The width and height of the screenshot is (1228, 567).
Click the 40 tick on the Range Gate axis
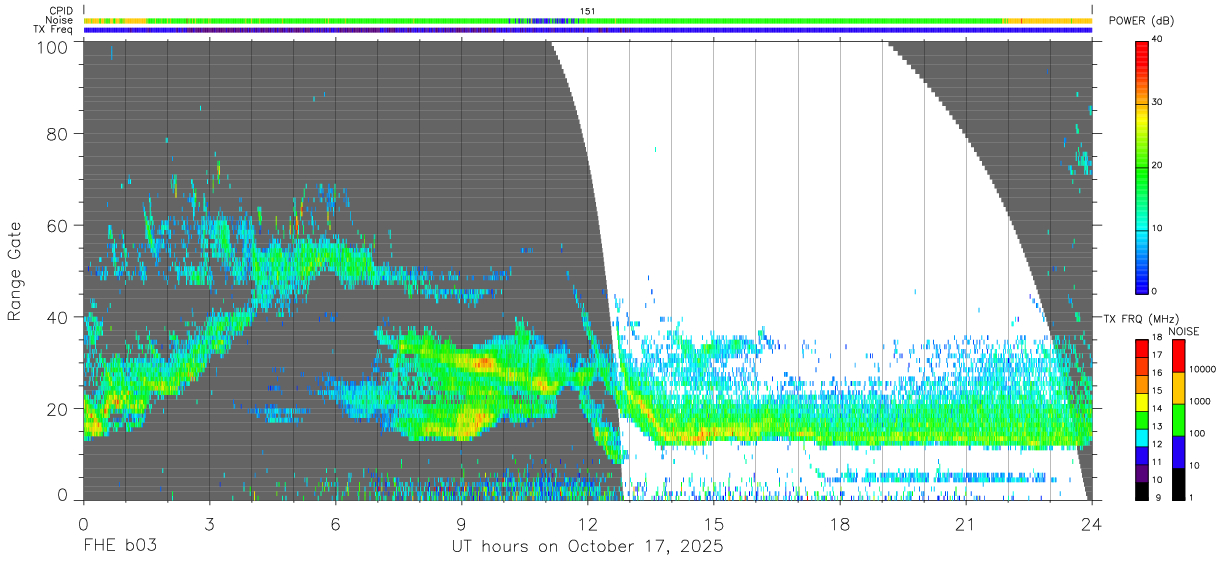[x=59, y=317]
